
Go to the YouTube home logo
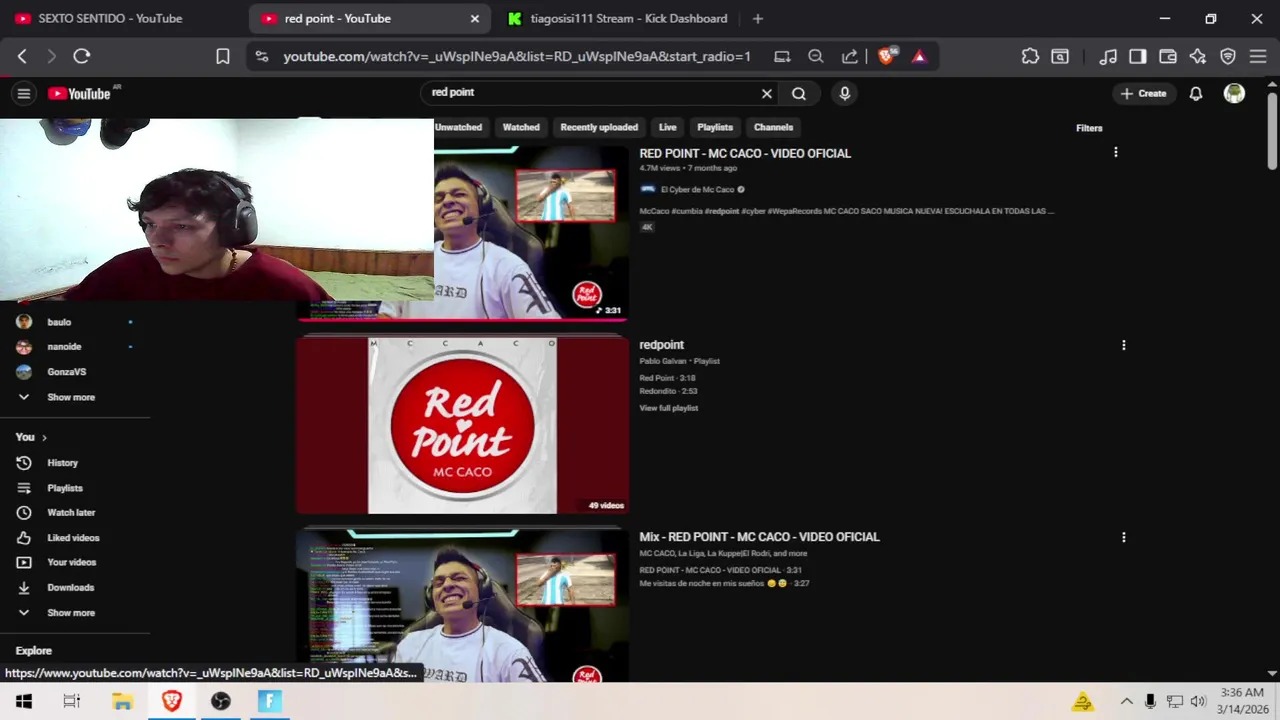(79, 93)
